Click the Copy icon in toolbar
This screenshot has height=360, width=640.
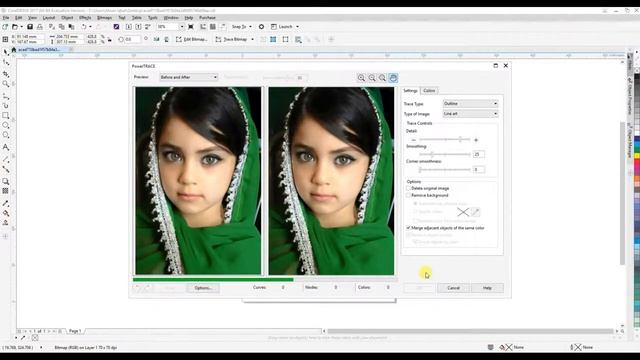pos(62,27)
